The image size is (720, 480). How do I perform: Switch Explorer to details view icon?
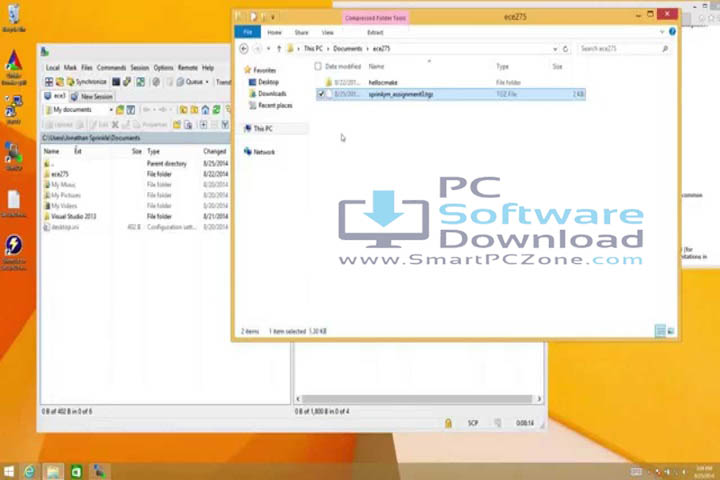[660, 331]
